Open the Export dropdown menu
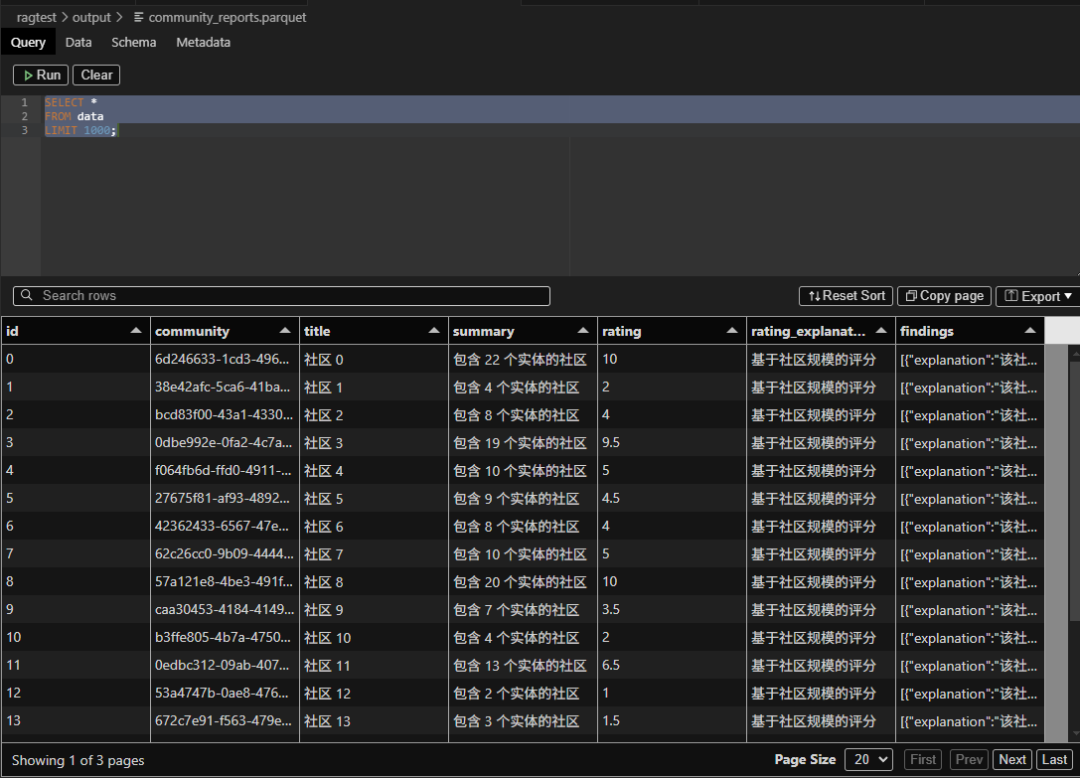This screenshot has height=778, width=1080. 1038,296
